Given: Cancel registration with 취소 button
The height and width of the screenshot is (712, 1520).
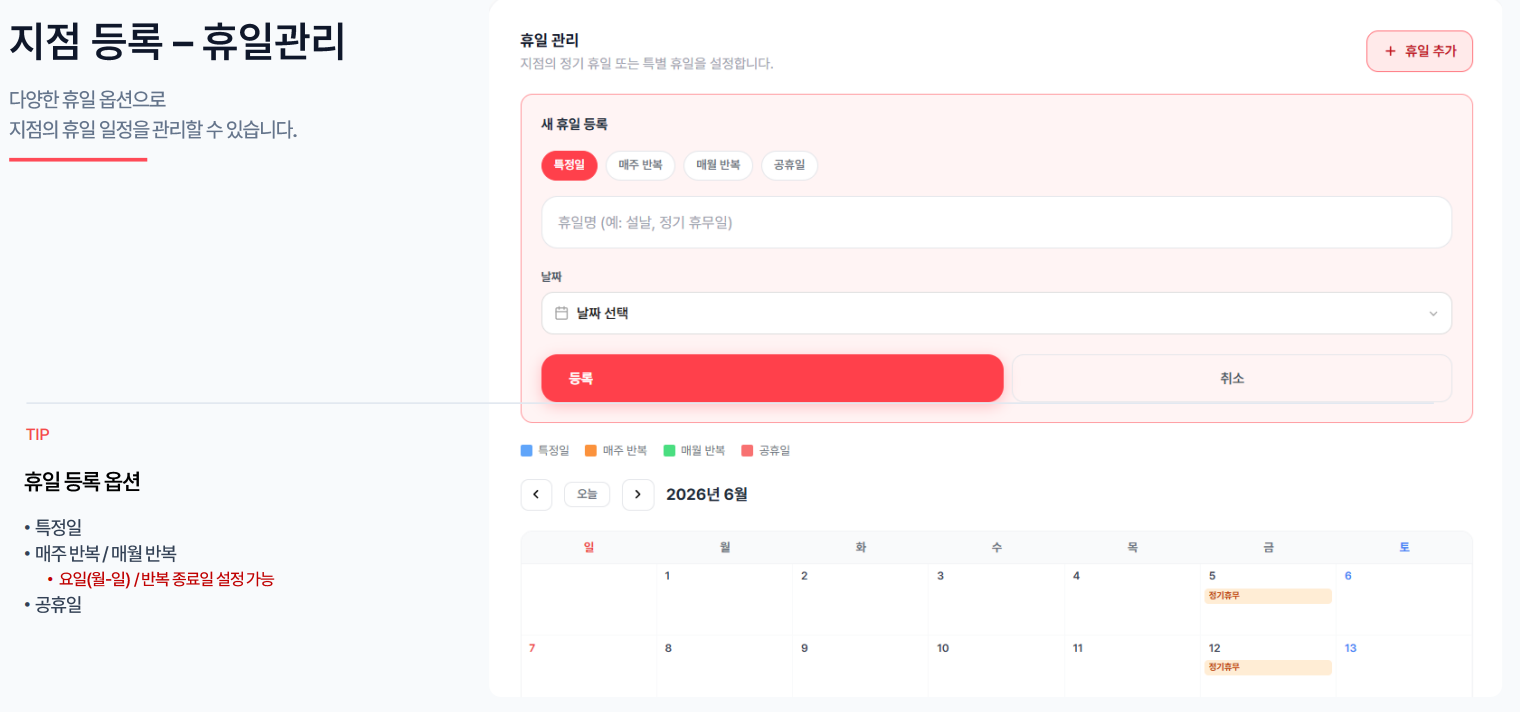Looking at the screenshot, I should pyautogui.click(x=1232, y=378).
